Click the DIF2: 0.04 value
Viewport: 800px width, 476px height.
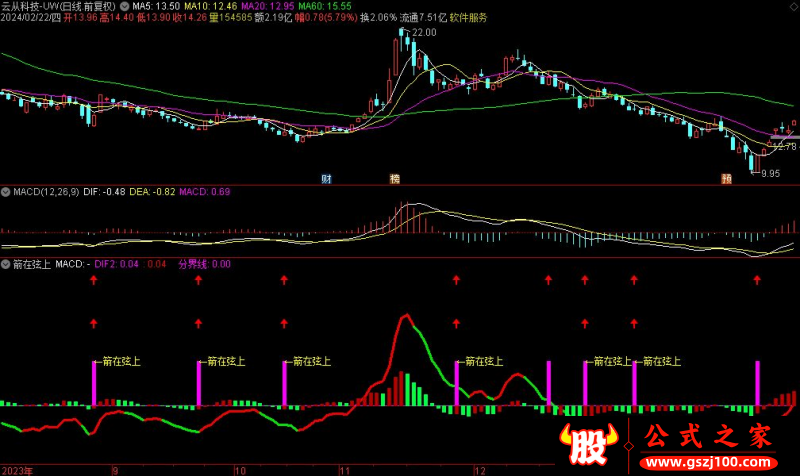click(x=116, y=264)
